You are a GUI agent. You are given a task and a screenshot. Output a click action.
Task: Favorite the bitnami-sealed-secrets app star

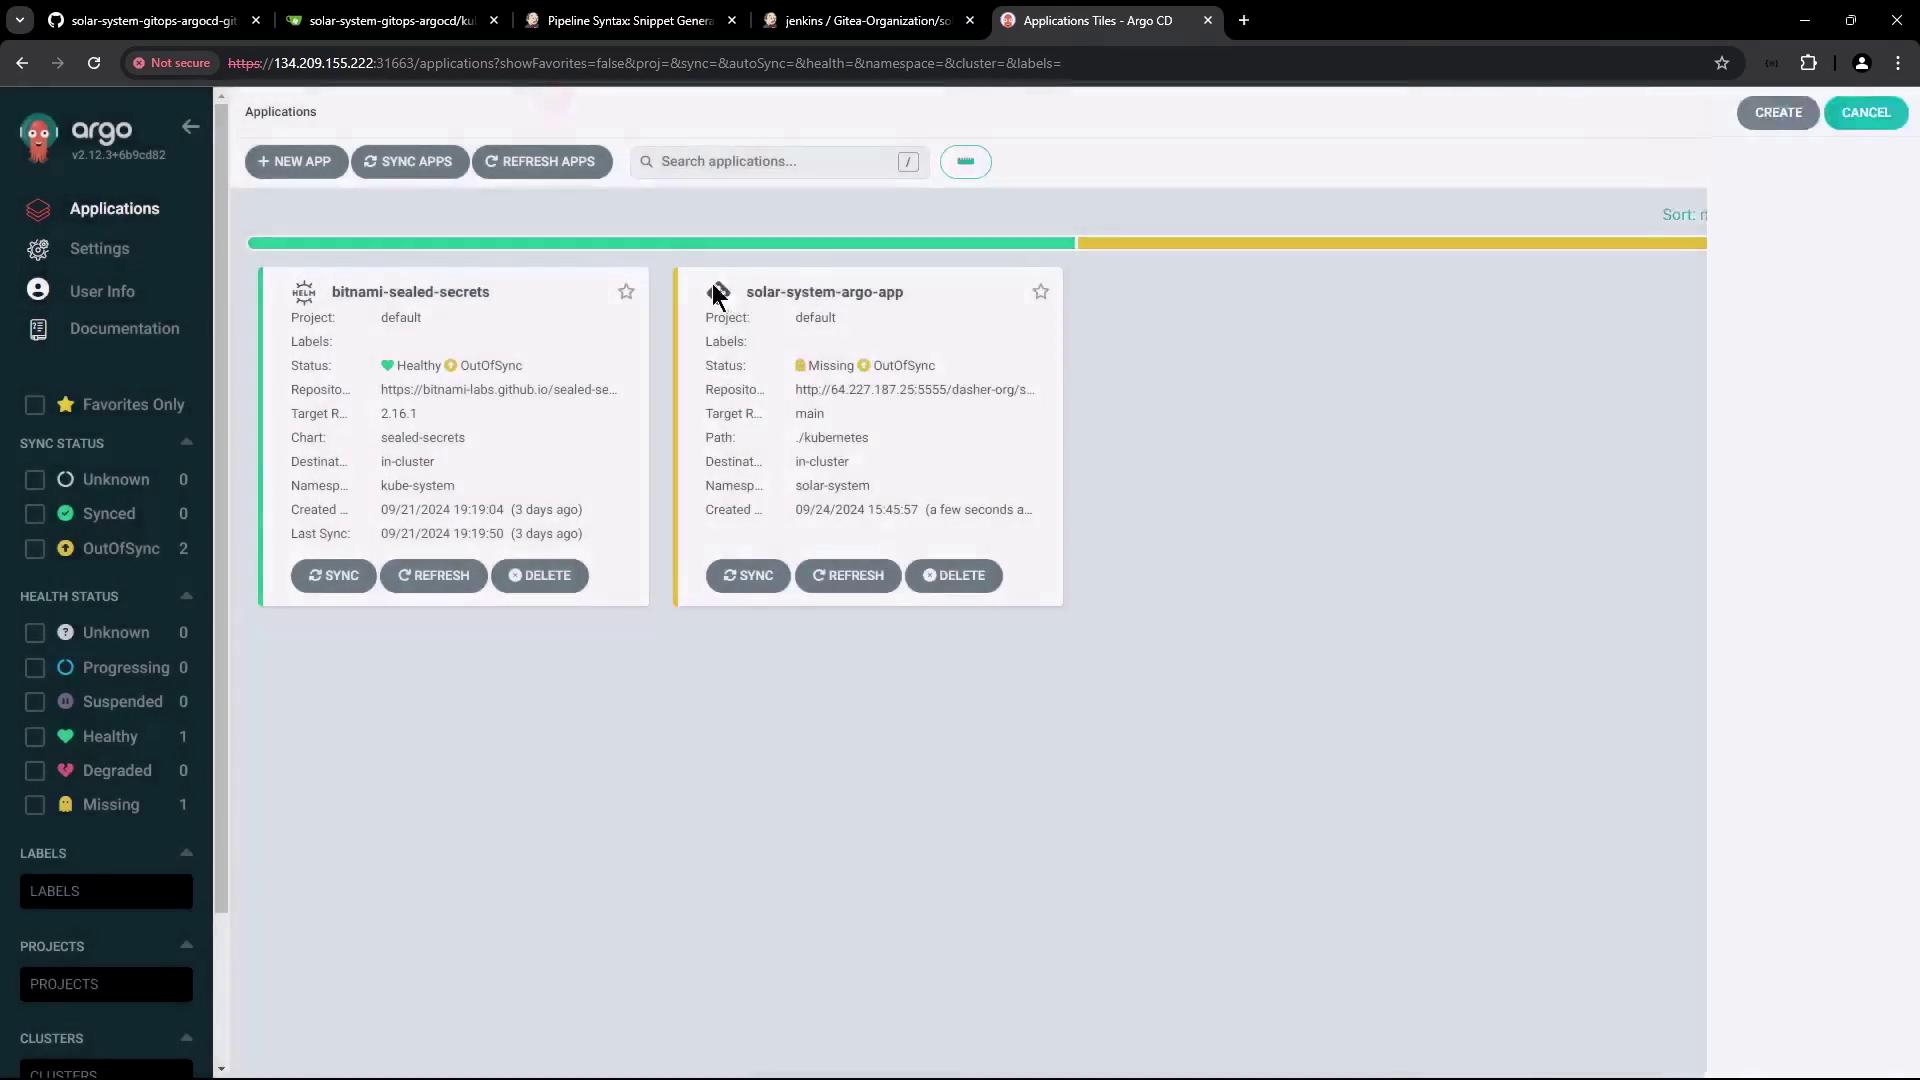click(x=626, y=292)
